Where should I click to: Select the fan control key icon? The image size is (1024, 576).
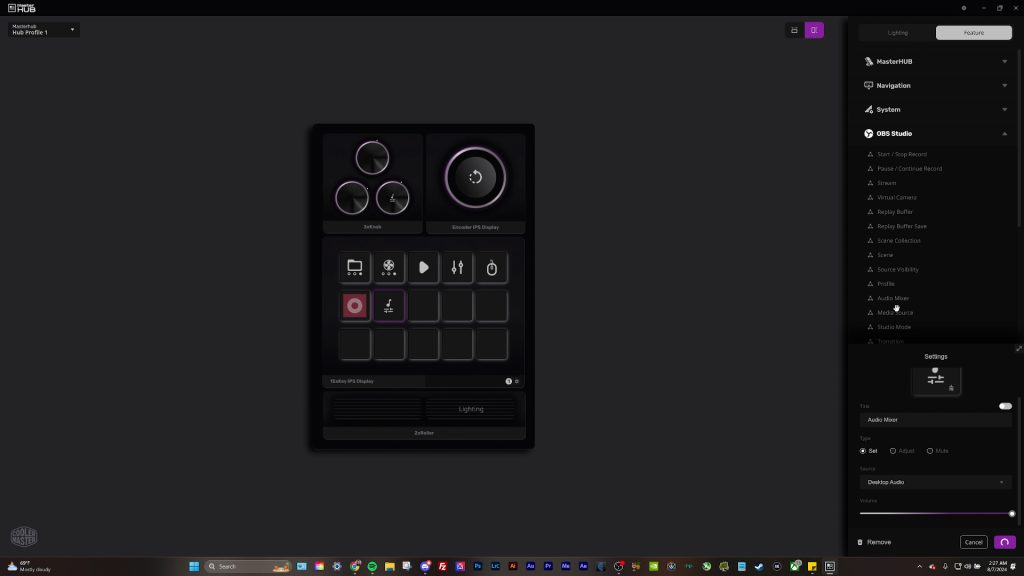(388, 266)
